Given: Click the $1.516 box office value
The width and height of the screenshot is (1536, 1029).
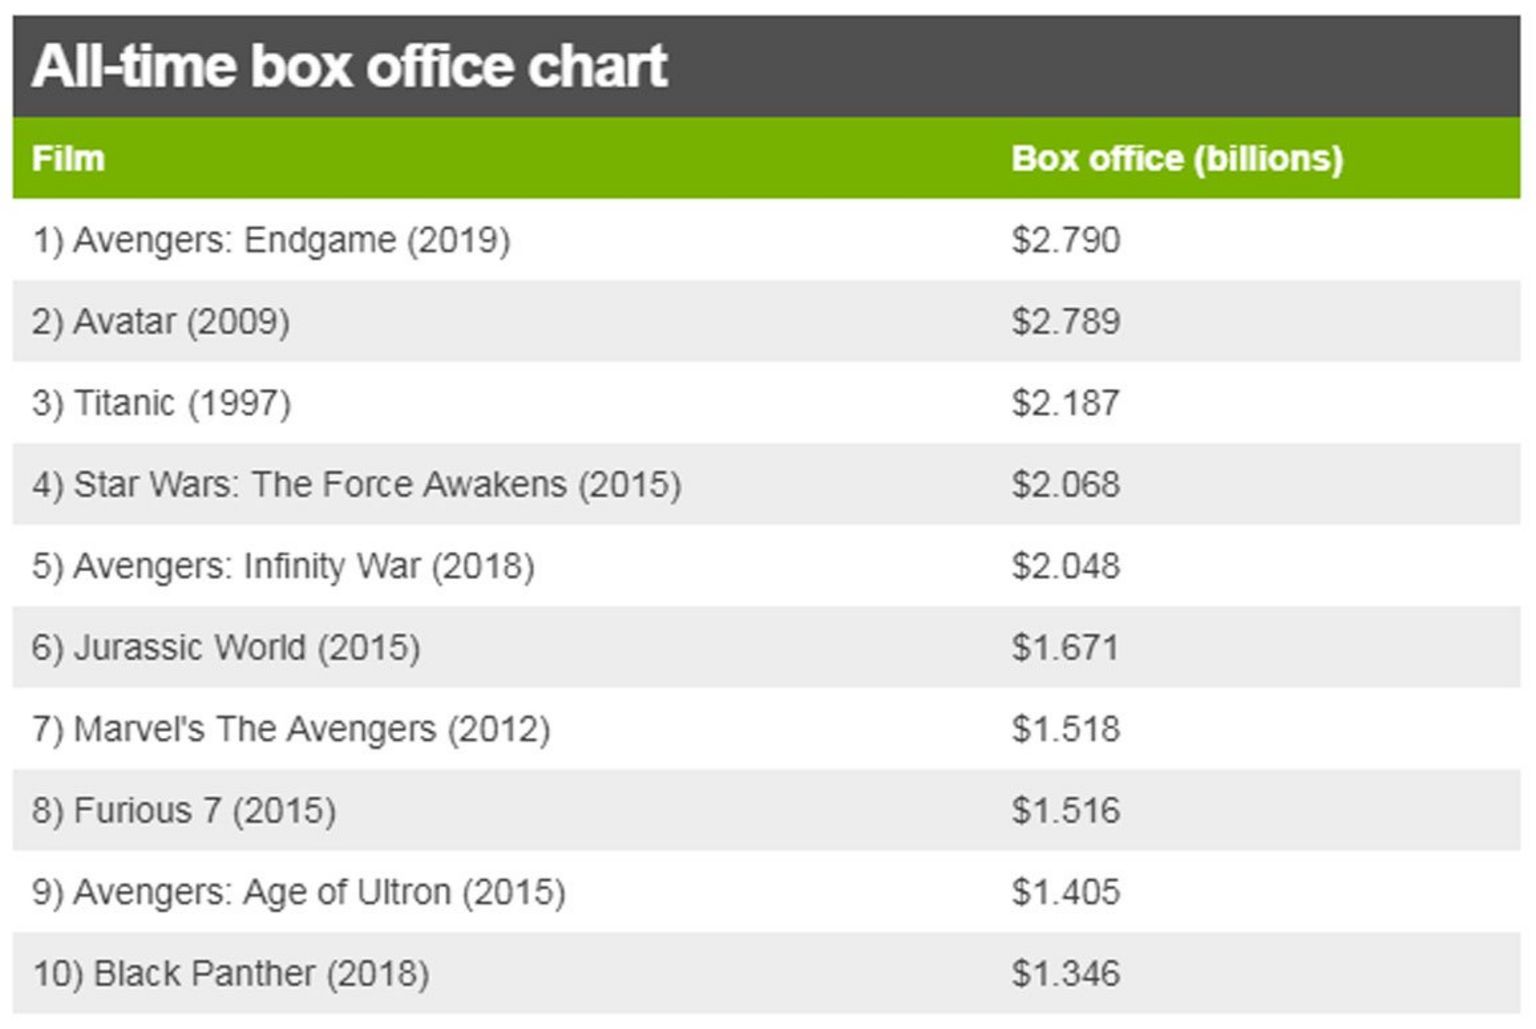Looking at the screenshot, I should [1065, 810].
